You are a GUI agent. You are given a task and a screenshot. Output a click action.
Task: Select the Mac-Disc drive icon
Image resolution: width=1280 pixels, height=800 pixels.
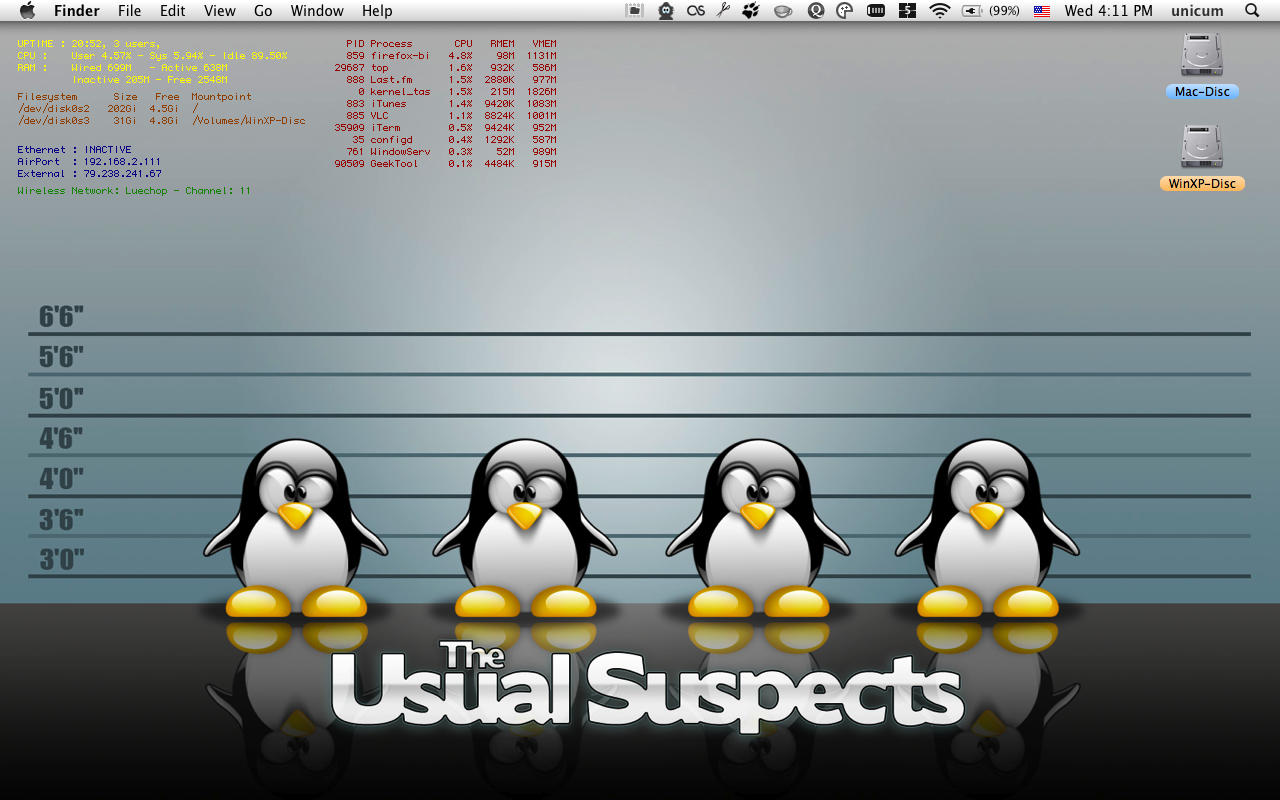tap(1202, 54)
